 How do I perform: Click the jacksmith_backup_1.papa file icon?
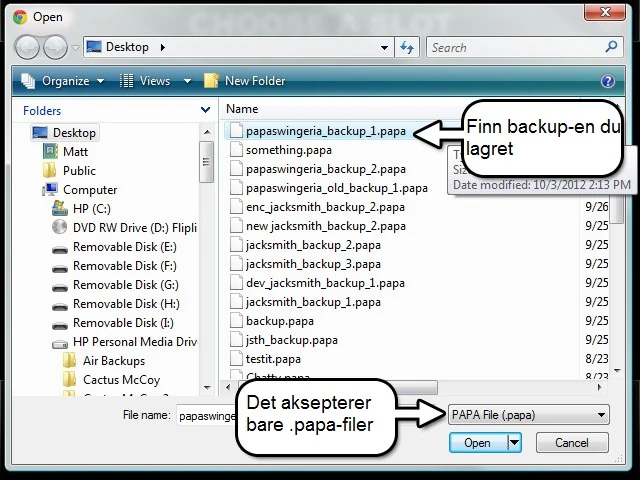pos(236,302)
